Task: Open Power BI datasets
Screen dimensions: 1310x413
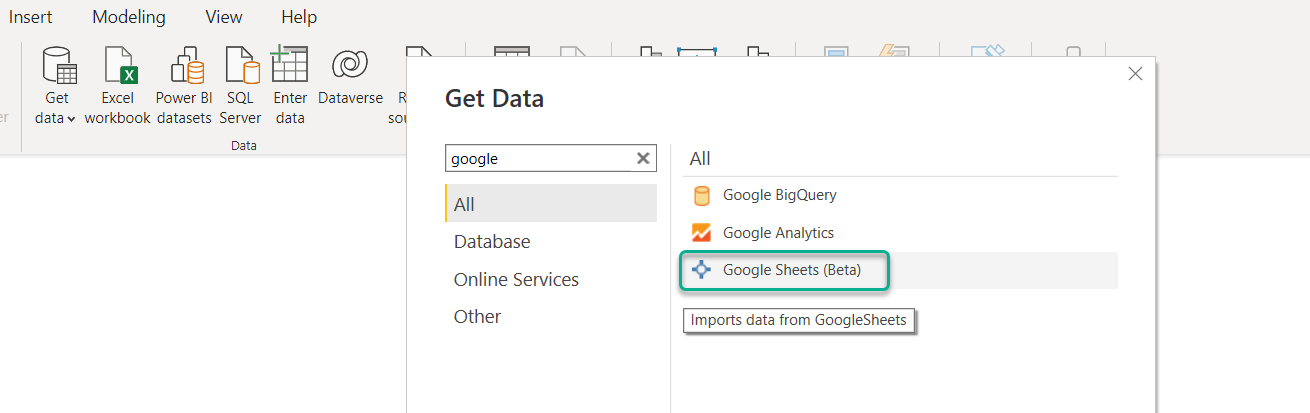Action: pos(183,85)
